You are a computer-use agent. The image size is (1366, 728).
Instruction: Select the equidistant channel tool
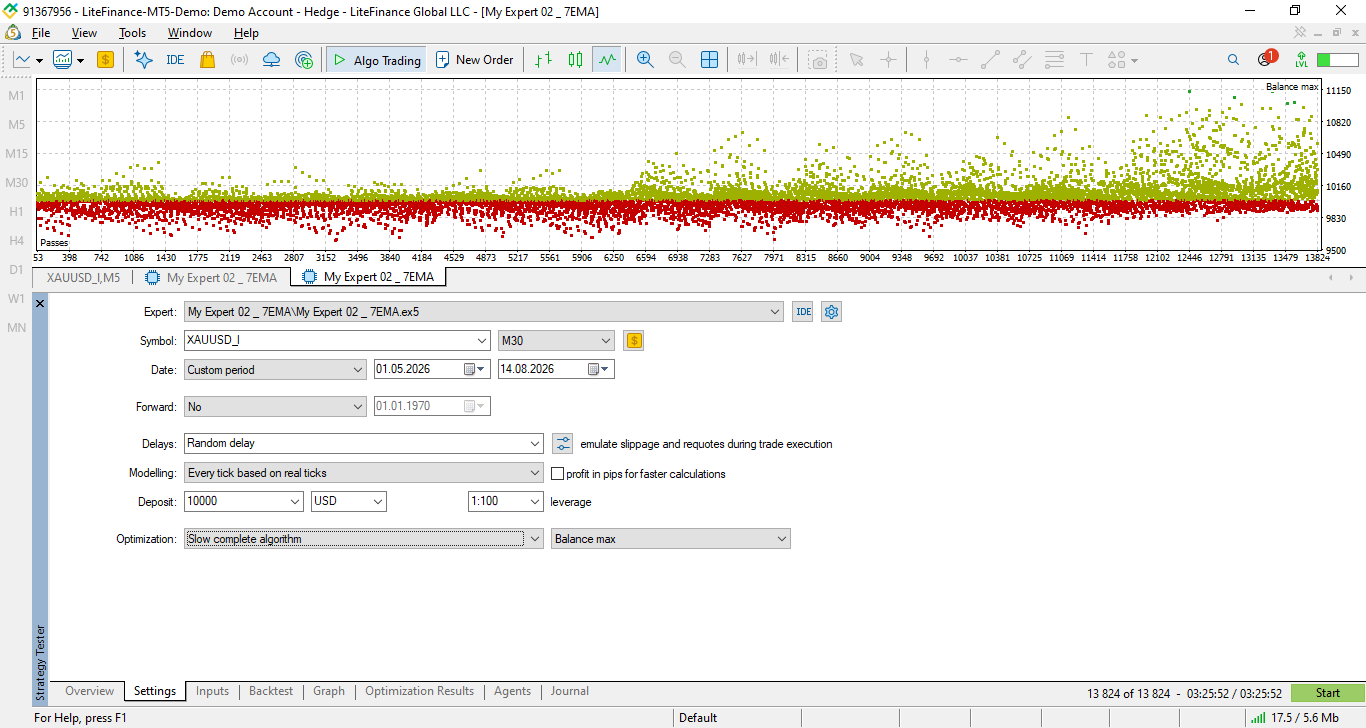coord(1022,60)
